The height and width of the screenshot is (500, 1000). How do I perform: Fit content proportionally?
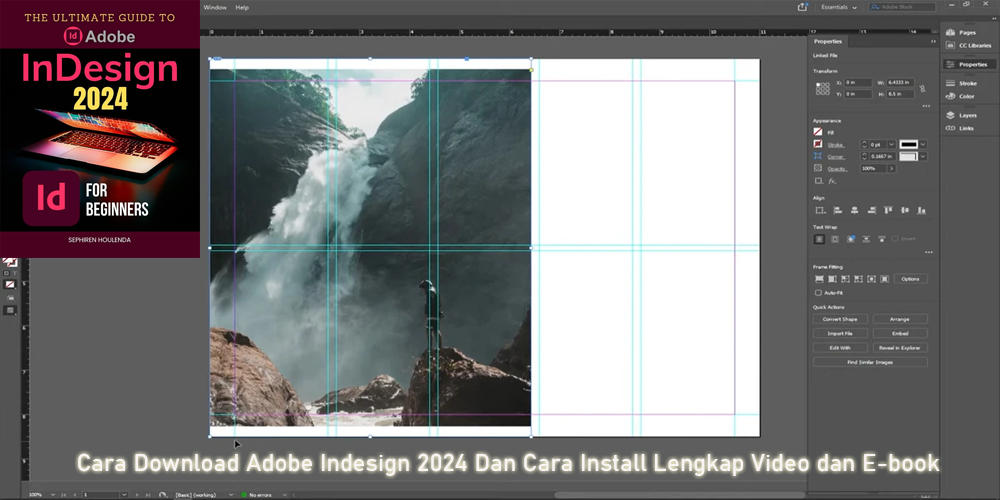pos(832,279)
